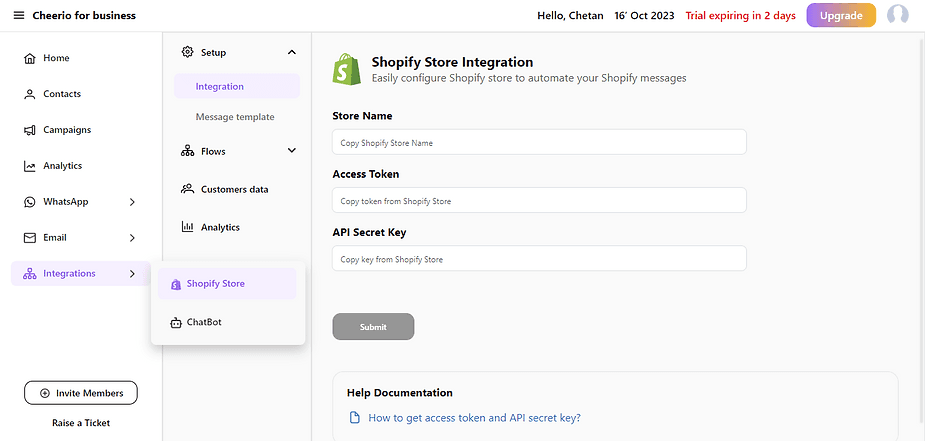Click the Setup gear icon

click(187, 52)
